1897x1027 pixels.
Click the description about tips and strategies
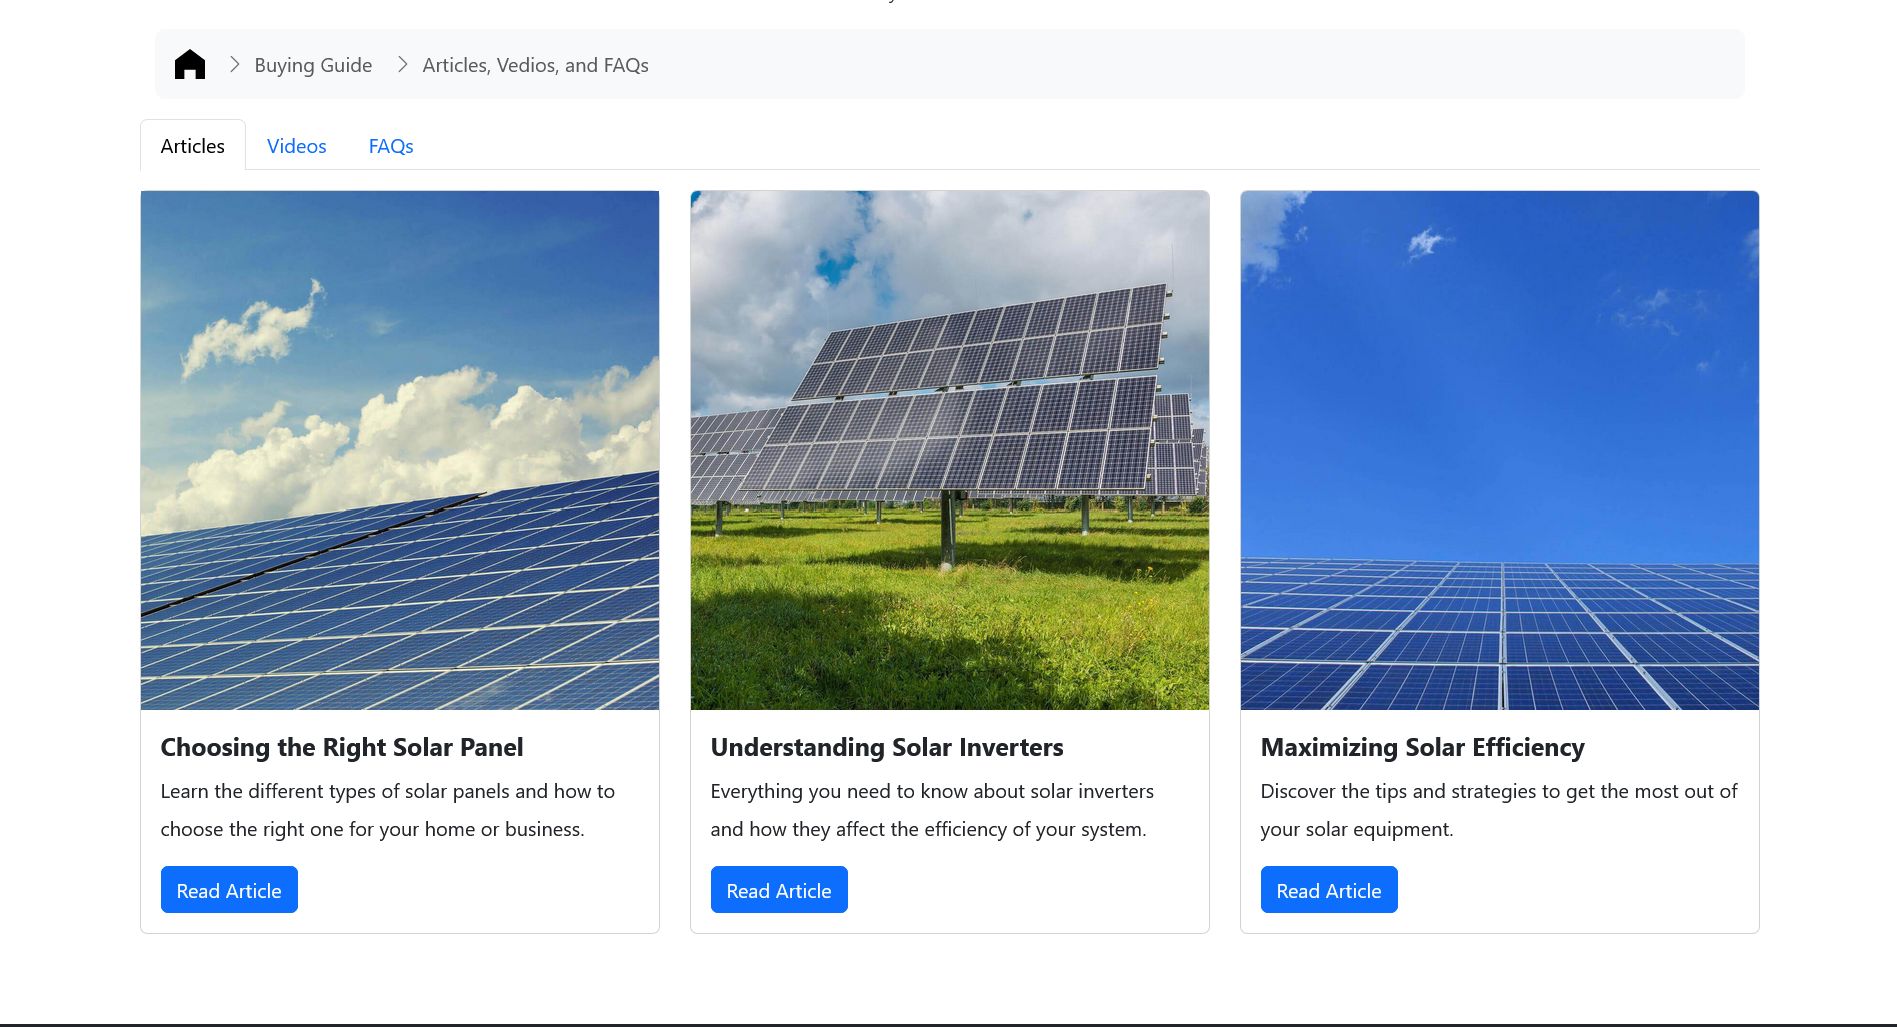(x=1498, y=810)
